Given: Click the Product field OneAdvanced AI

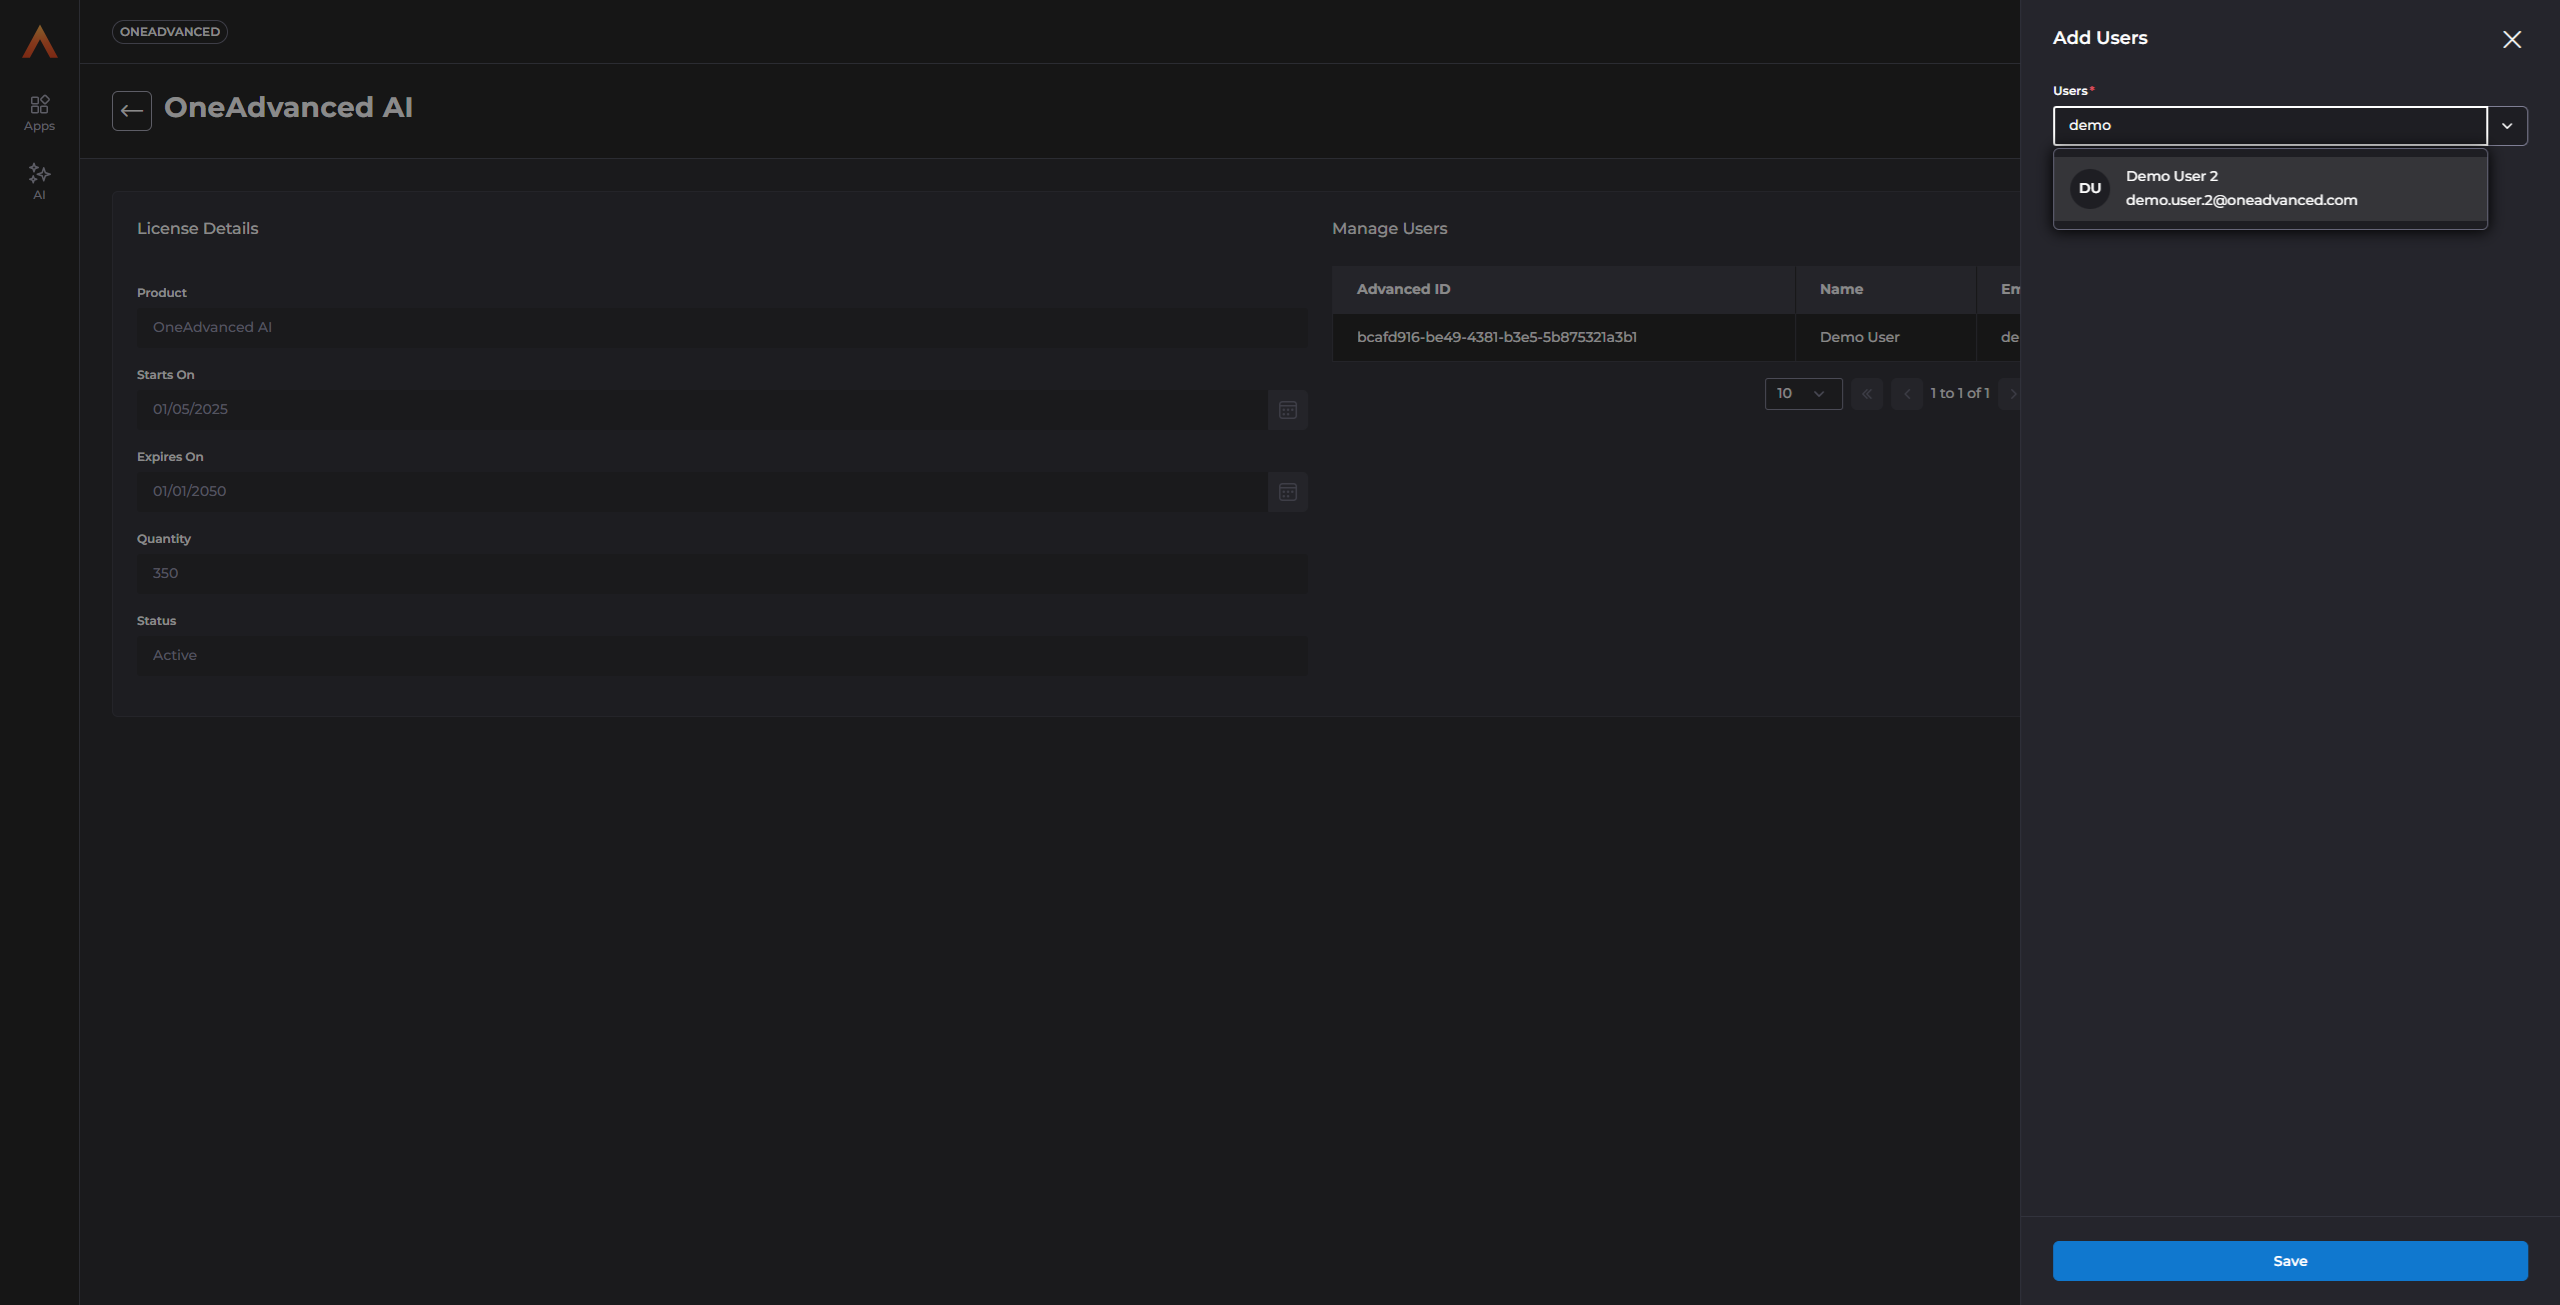Looking at the screenshot, I should click(722, 328).
